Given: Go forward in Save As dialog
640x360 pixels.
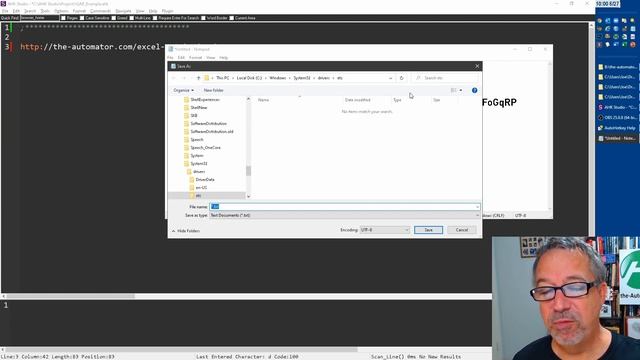Looking at the screenshot, I should click(184, 78).
